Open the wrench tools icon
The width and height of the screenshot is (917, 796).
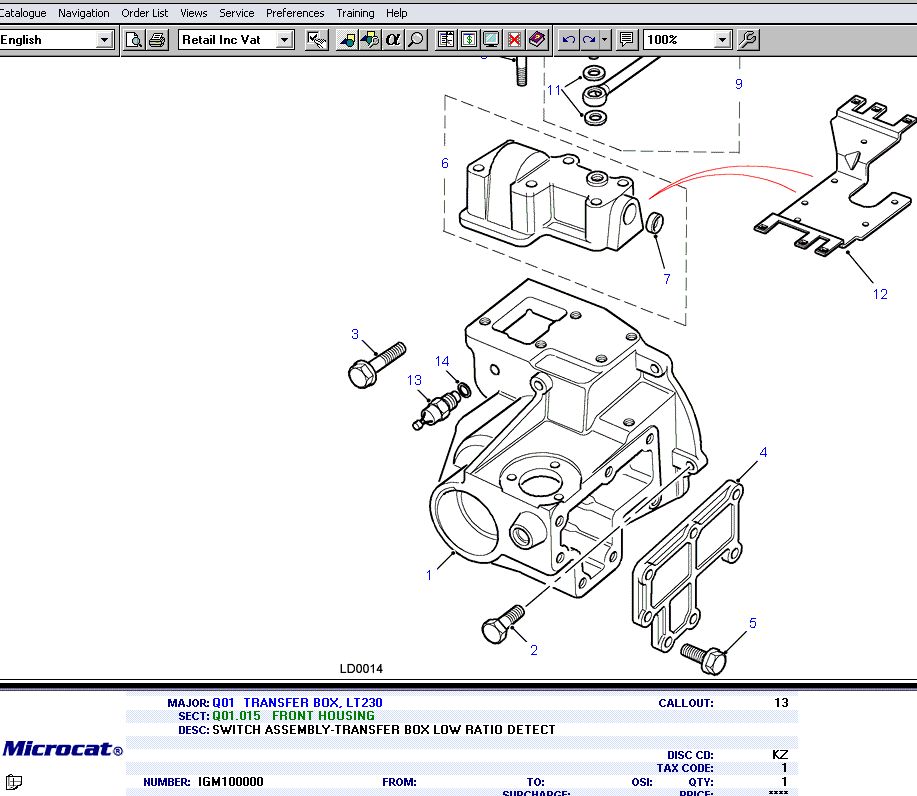[747, 40]
